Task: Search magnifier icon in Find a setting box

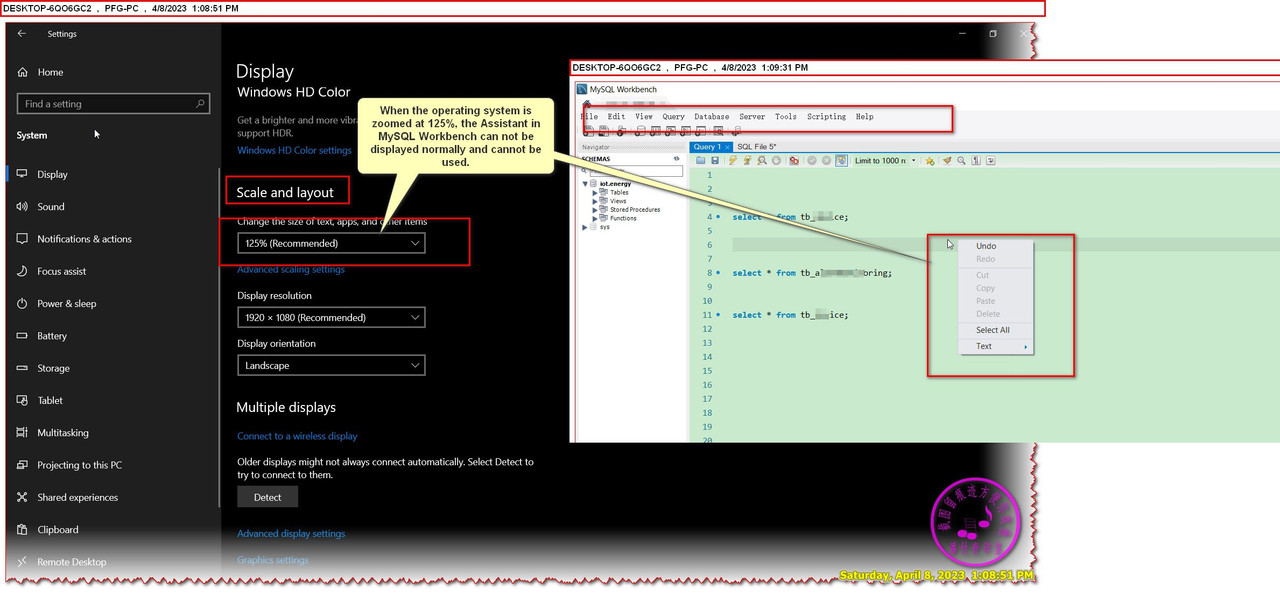Action: point(201,103)
